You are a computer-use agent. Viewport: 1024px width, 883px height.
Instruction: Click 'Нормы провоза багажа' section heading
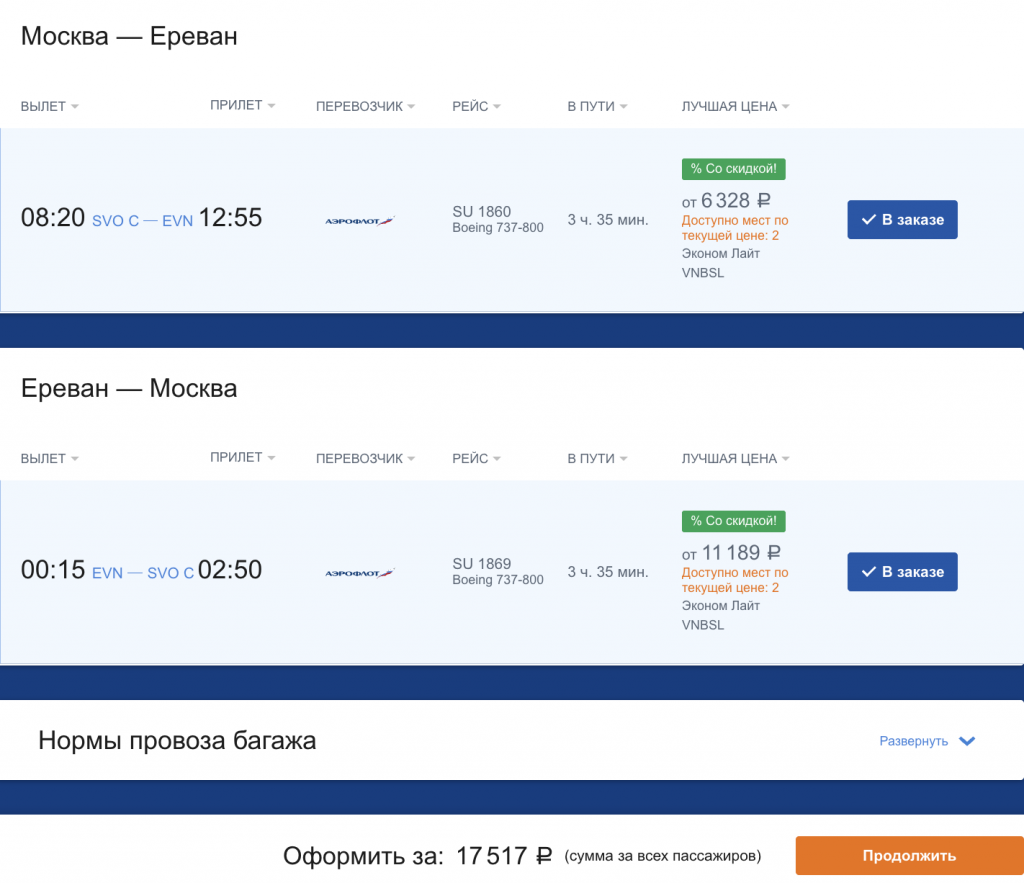[x=177, y=741]
